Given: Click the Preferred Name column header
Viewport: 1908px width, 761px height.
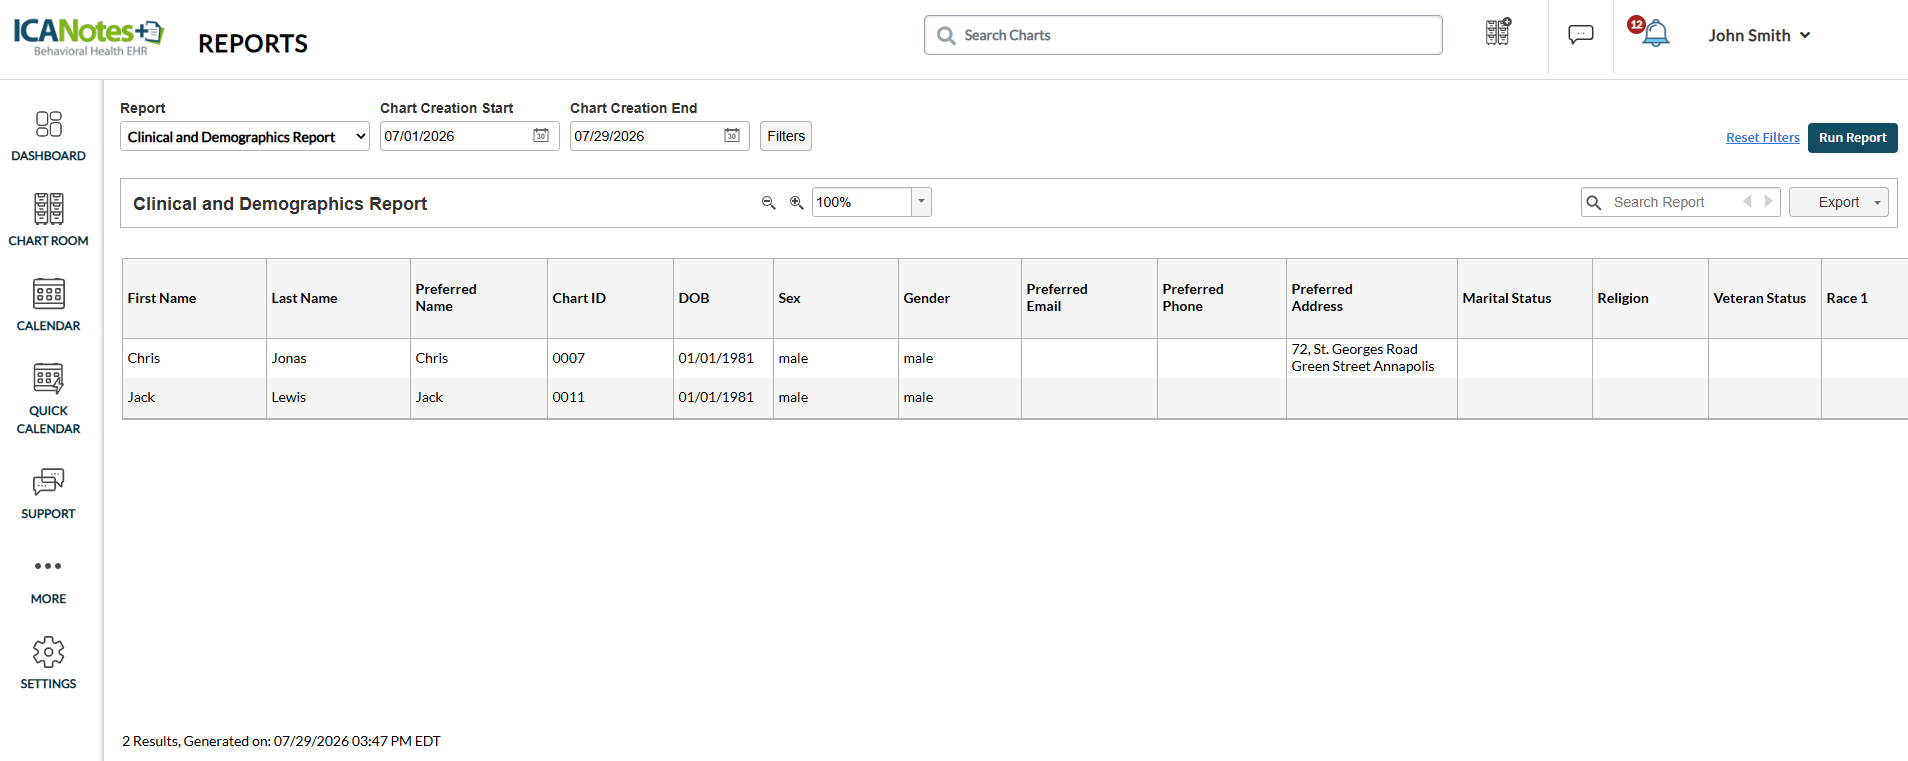Looking at the screenshot, I should point(479,298).
